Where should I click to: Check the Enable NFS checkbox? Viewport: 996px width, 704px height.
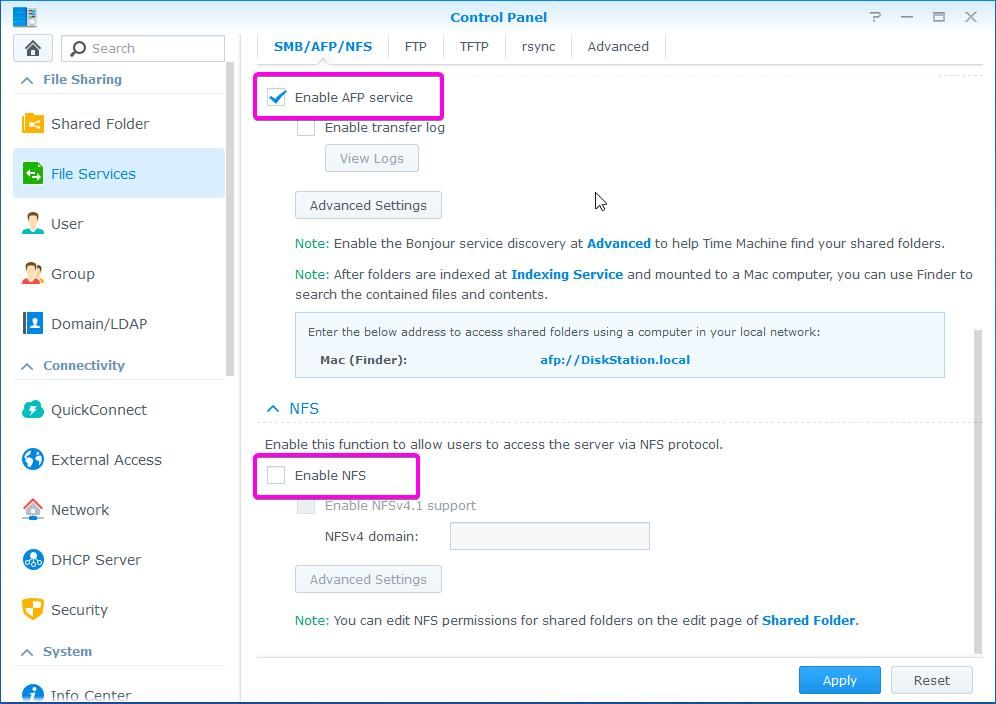[276, 475]
